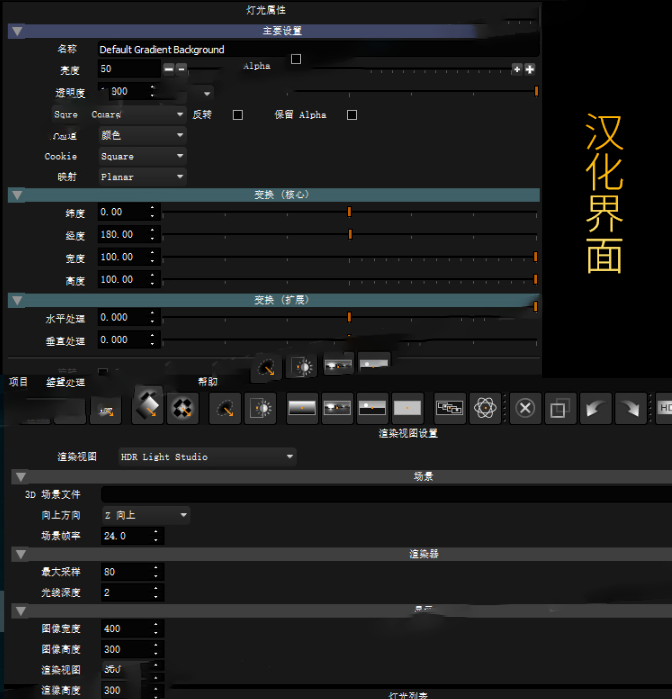Toggle the 保留 Alpha checkbox

[352, 115]
